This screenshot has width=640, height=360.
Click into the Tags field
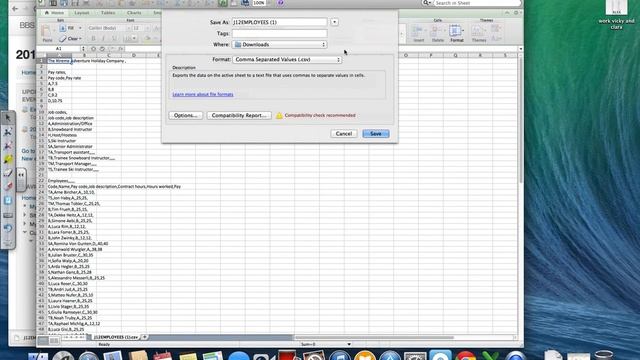(x=280, y=33)
